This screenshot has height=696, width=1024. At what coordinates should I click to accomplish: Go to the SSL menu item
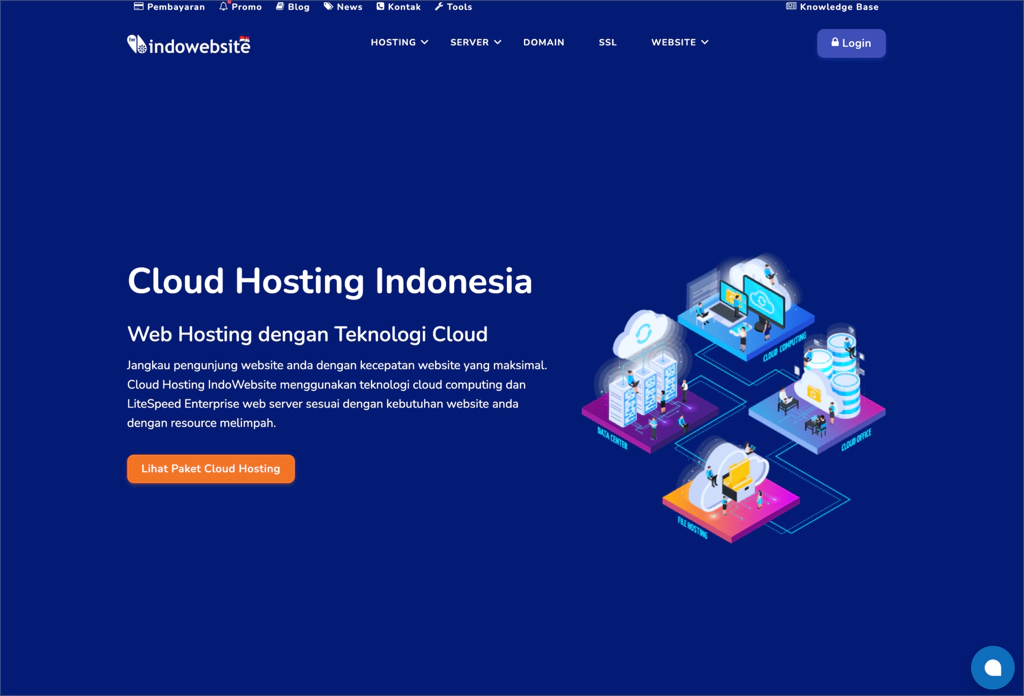coord(607,42)
